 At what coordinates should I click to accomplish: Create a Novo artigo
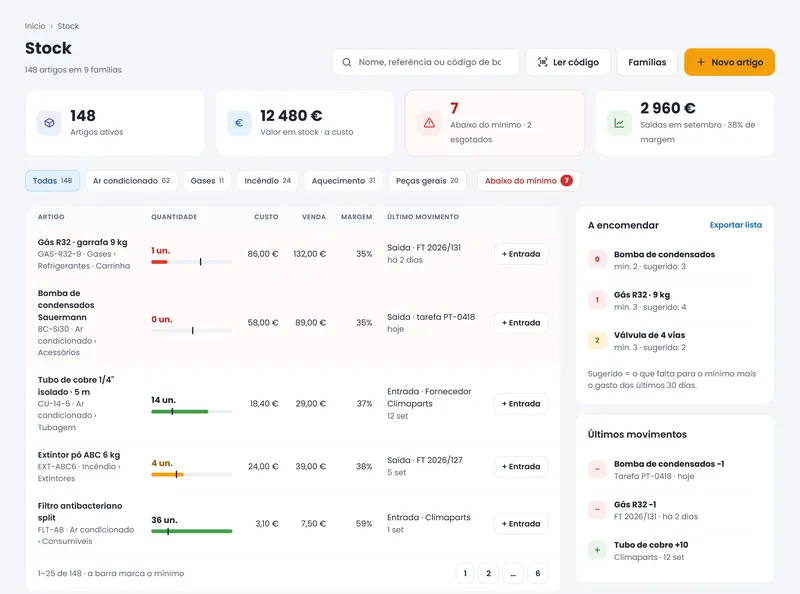[x=730, y=62]
